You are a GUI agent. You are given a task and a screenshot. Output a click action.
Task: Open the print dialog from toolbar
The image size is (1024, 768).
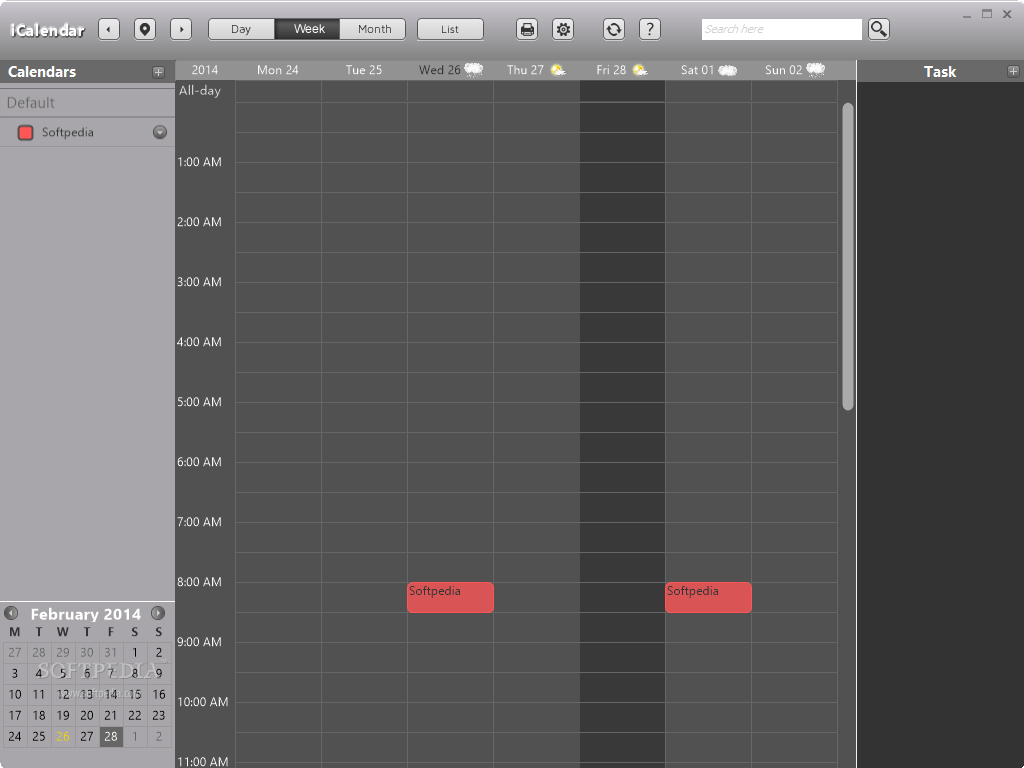point(527,29)
